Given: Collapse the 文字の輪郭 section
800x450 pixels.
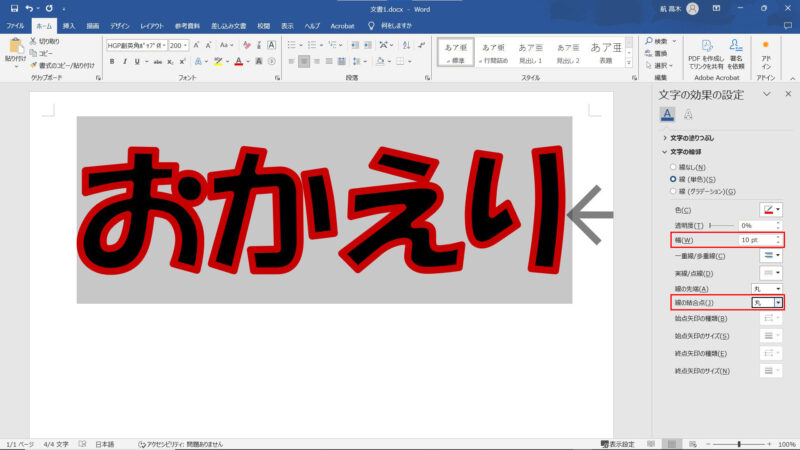Looking at the screenshot, I should tap(665, 152).
